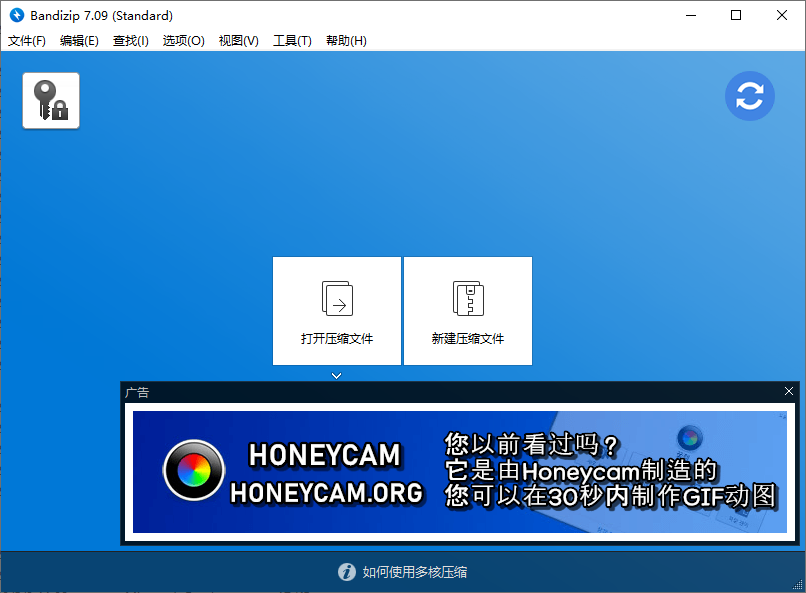Screen dimensions: 806x593
Task: Open the password manager key icon
Action: 50,100
